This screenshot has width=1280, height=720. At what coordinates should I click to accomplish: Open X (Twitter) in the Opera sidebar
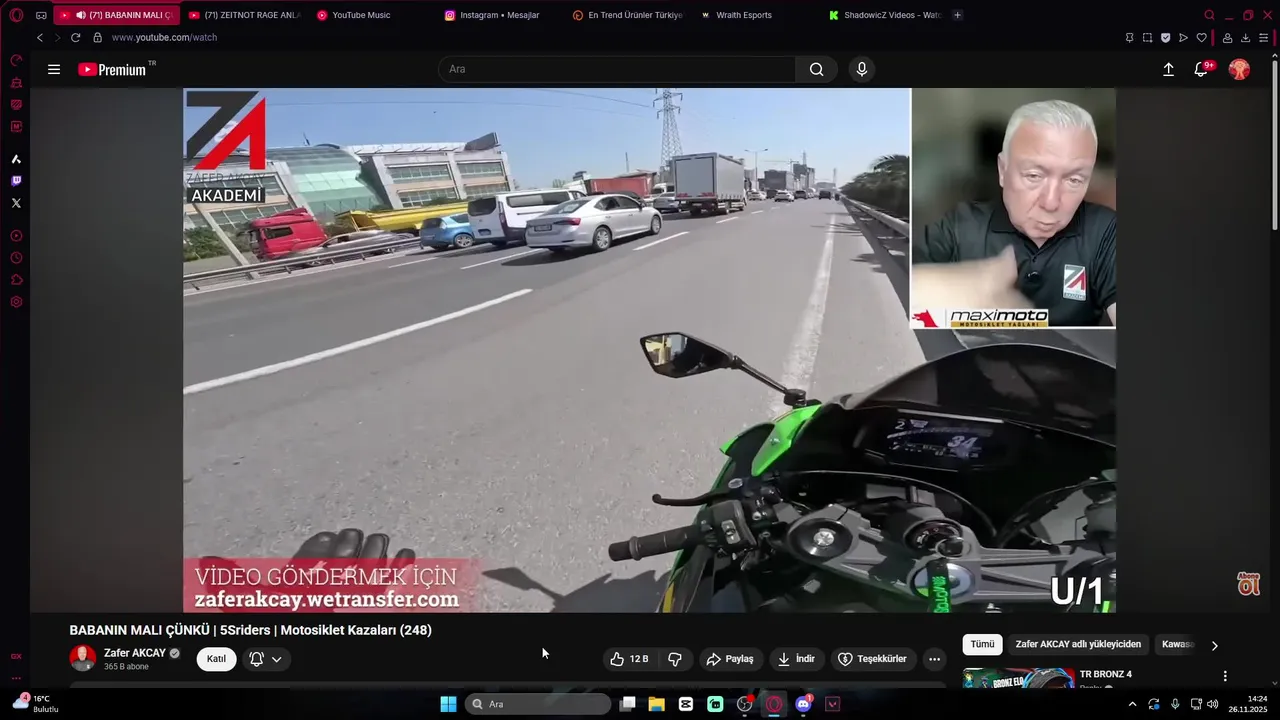[16, 203]
